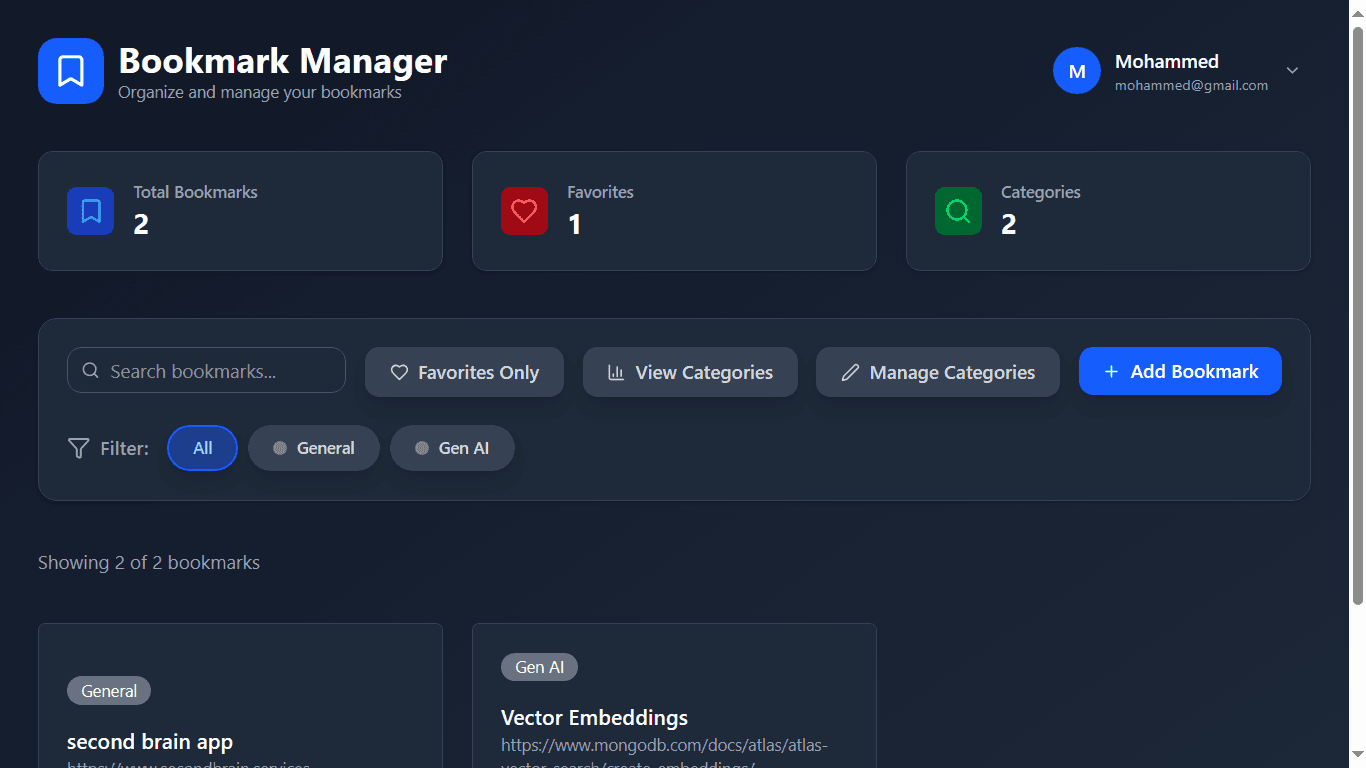The image size is (1366, 768).
Task: Click the green magnifier icon on Categories card
Action: click(x=958, y=211)
